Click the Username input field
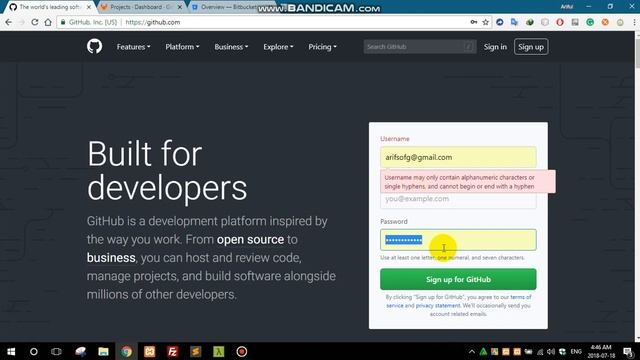The image size is (640, 360). pos(458,157)
